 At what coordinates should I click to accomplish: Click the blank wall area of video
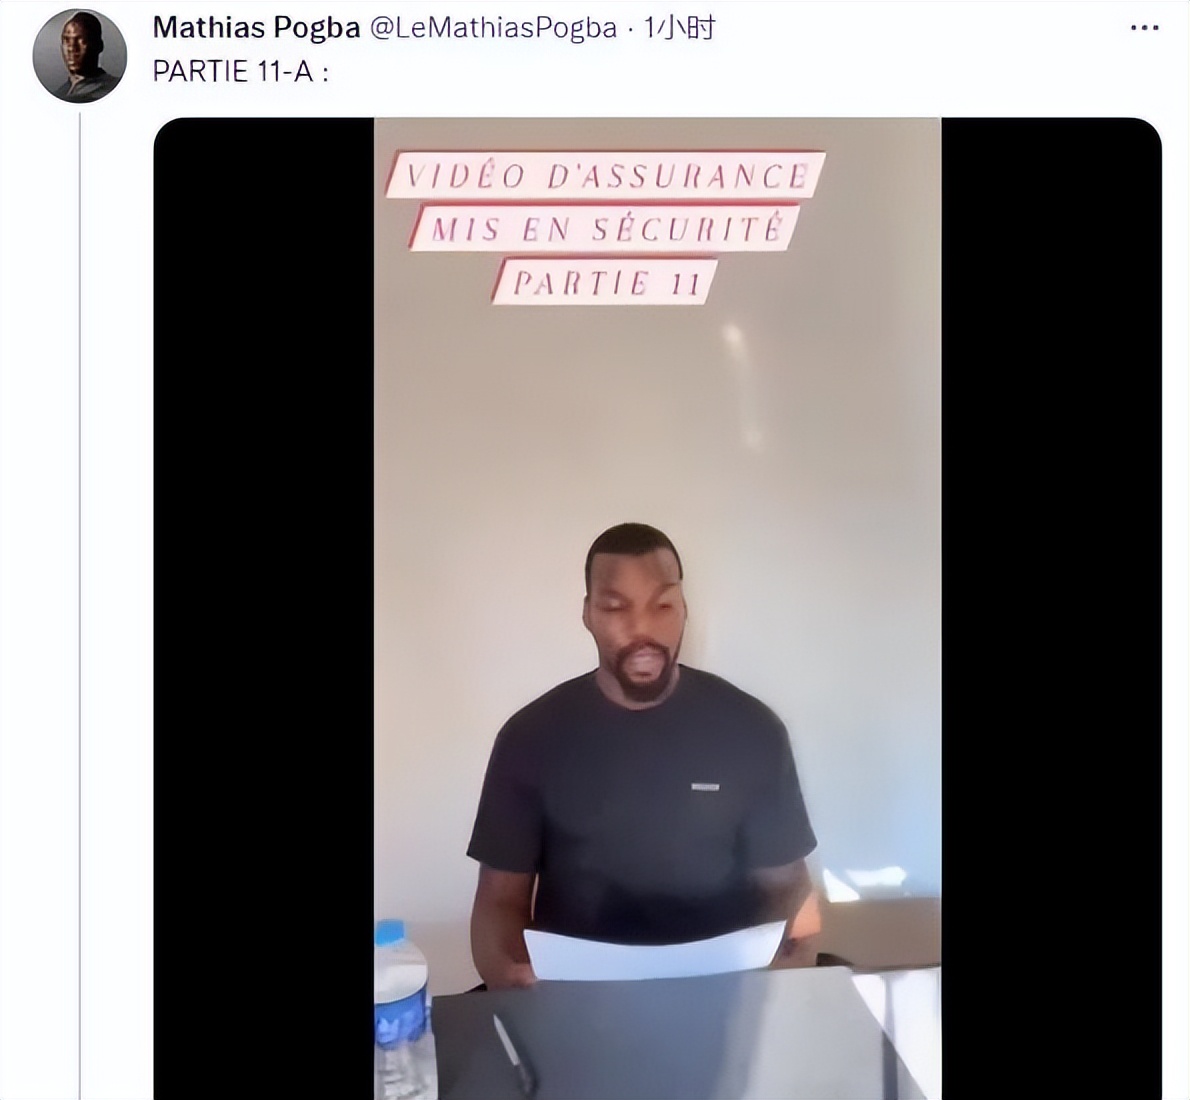point(657,425)
